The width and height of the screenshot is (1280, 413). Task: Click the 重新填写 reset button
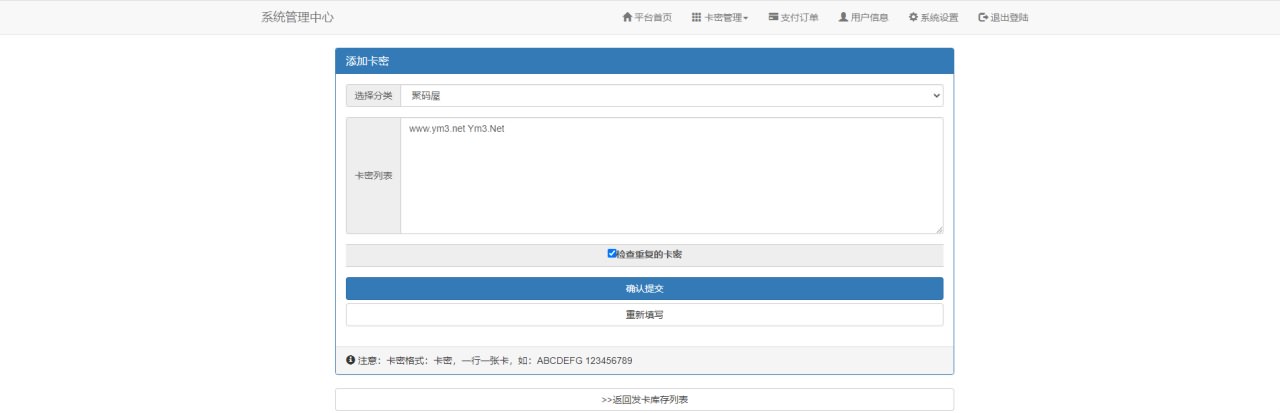click(x=644, y=314)
